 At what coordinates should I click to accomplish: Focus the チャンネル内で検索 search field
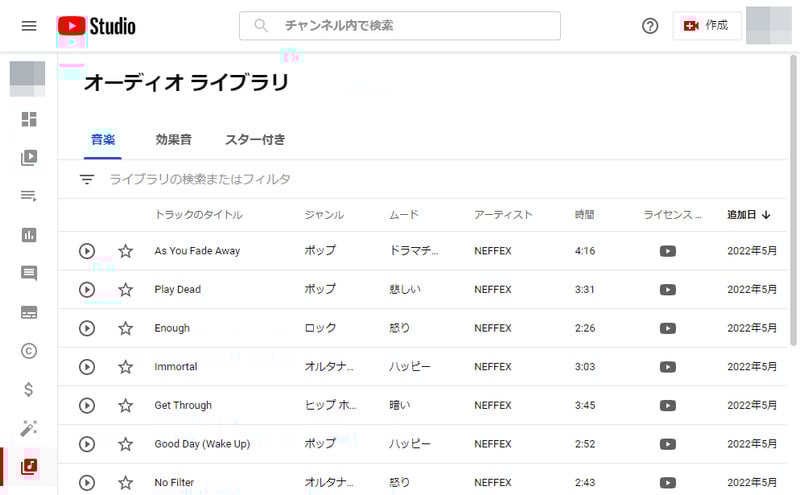[x=399, y=26]
